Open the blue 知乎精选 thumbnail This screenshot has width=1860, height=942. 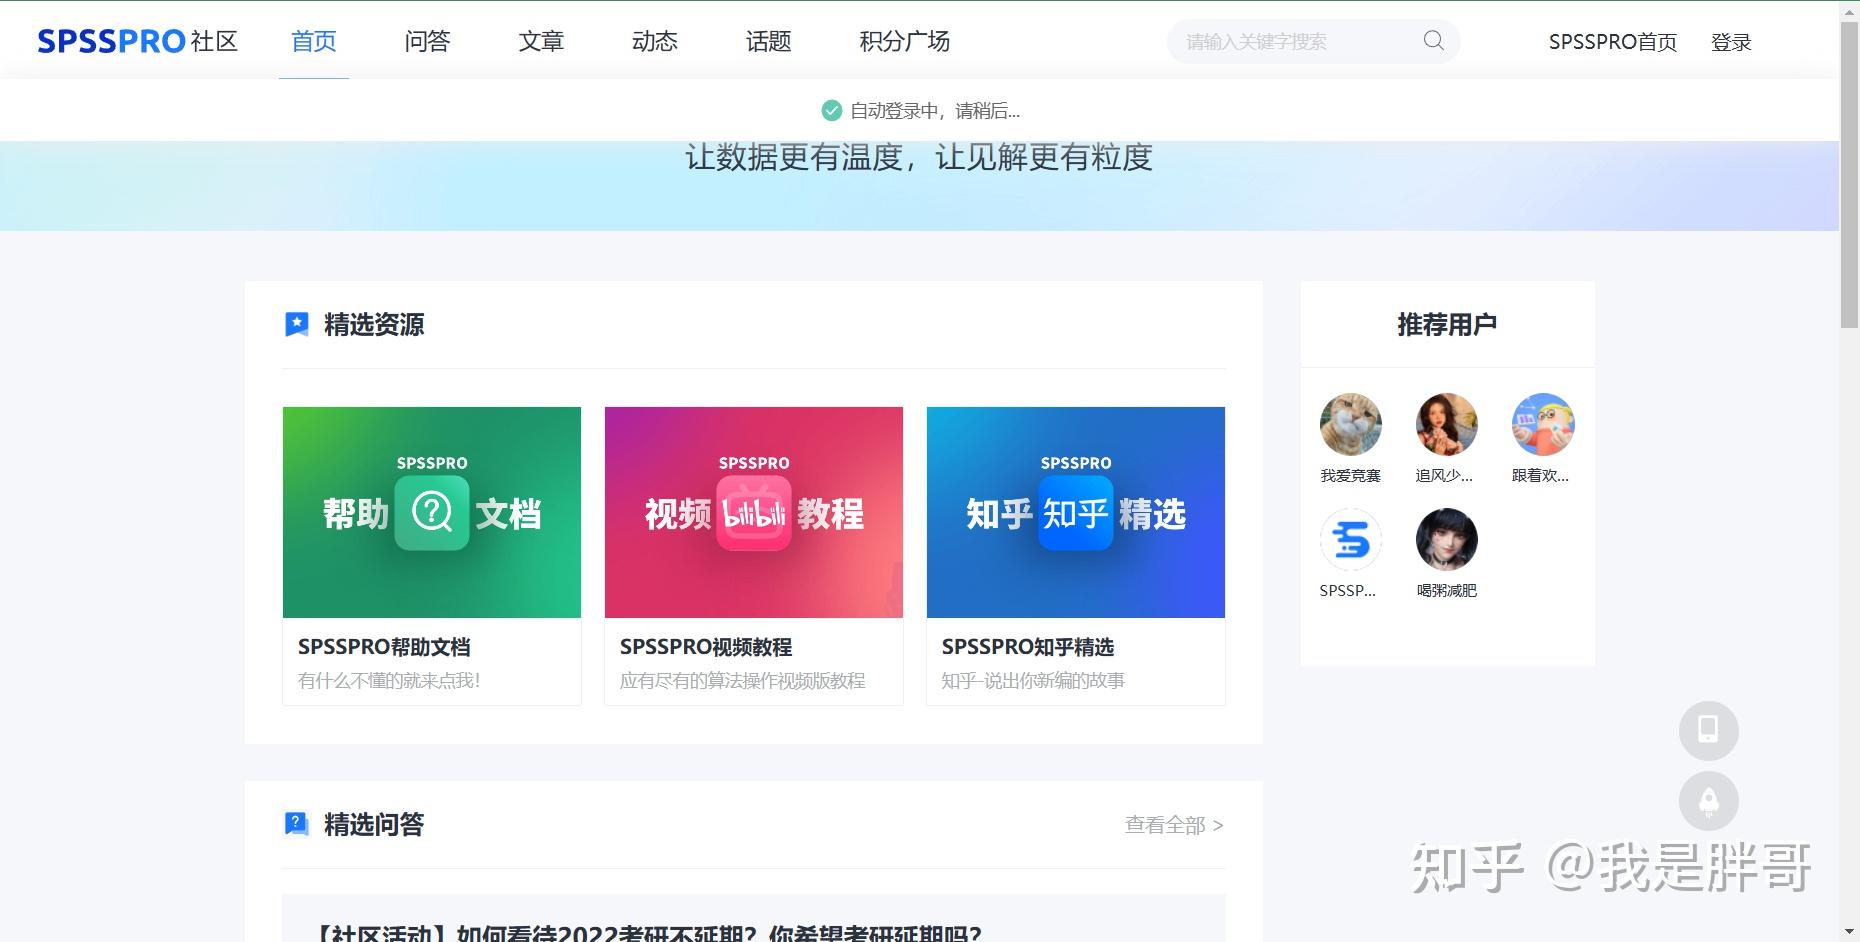click(1076, 512)
